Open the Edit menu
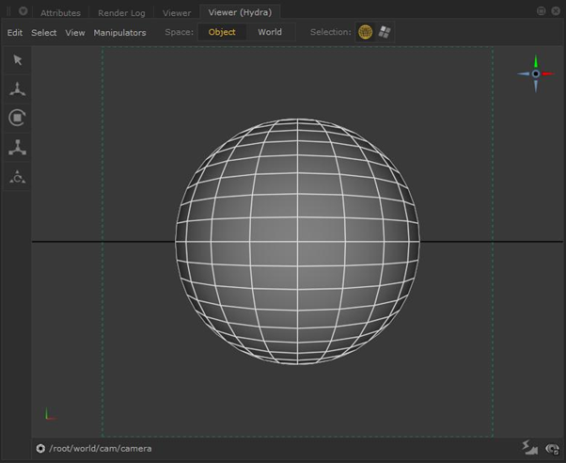This screenshot has width=566, height=463. (15, 33)
